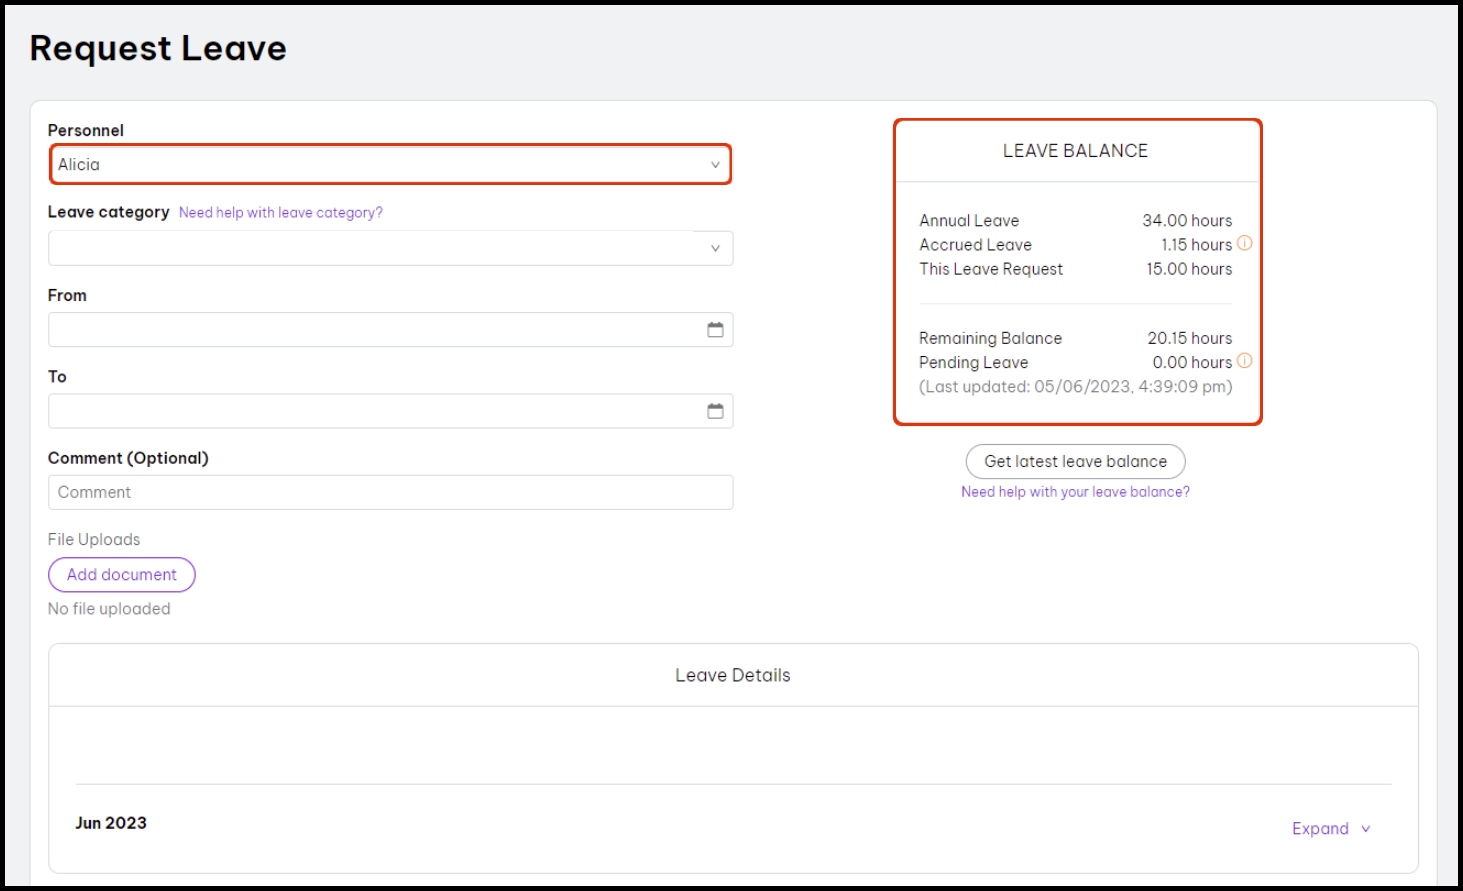Click the info icon beside Pending Leave hours
1463x891 pixels.
[x=1244, y=361]
